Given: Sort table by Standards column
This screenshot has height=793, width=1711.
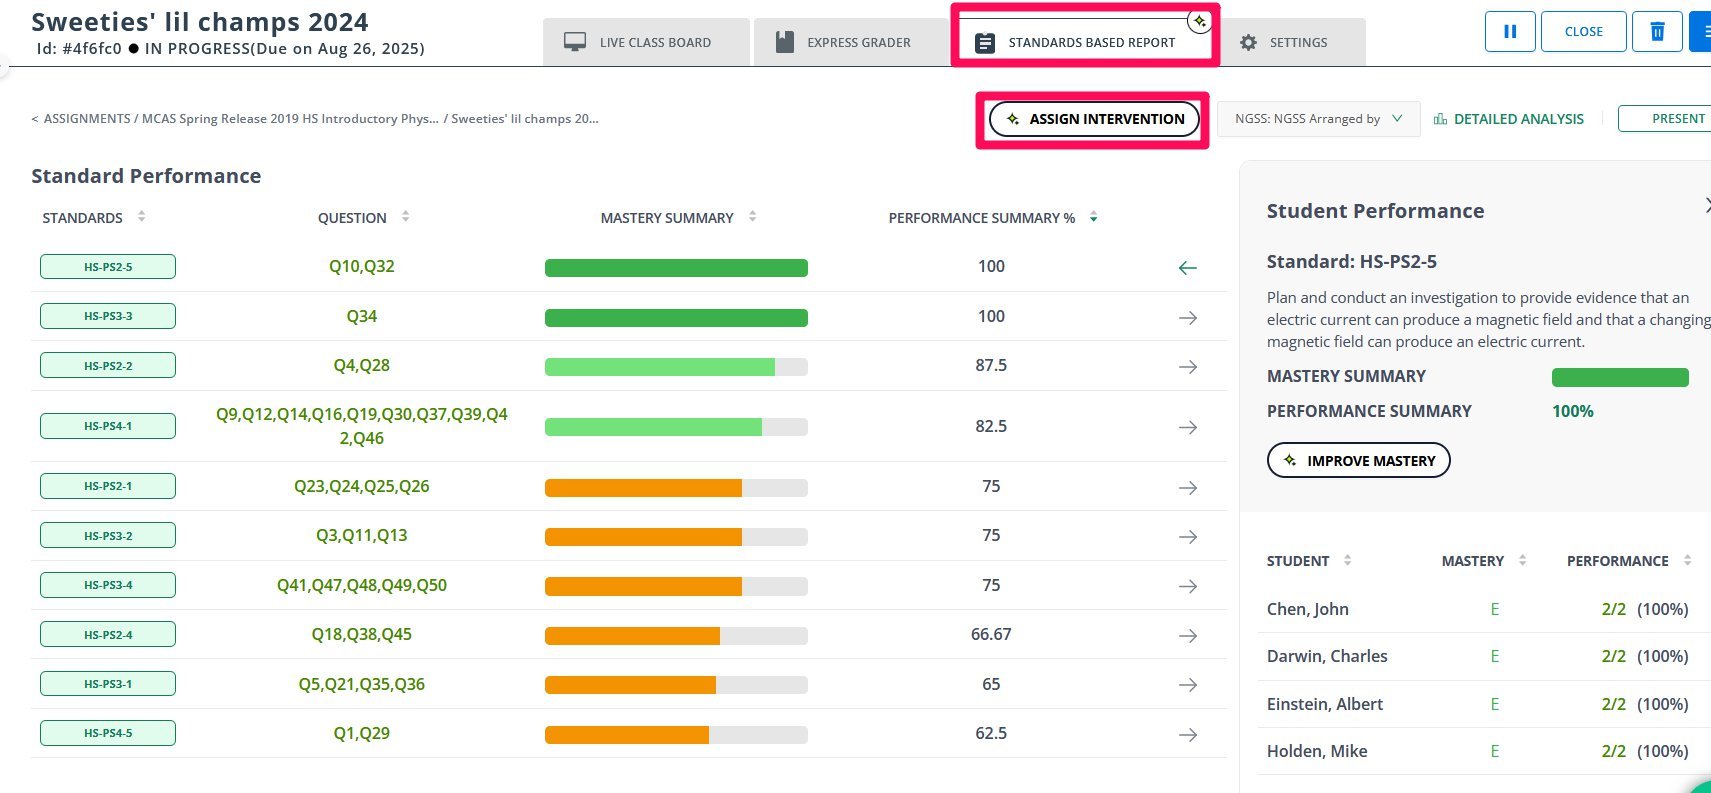Looking at the screenshot, I should pyautogui.click(x=141, y=216).
